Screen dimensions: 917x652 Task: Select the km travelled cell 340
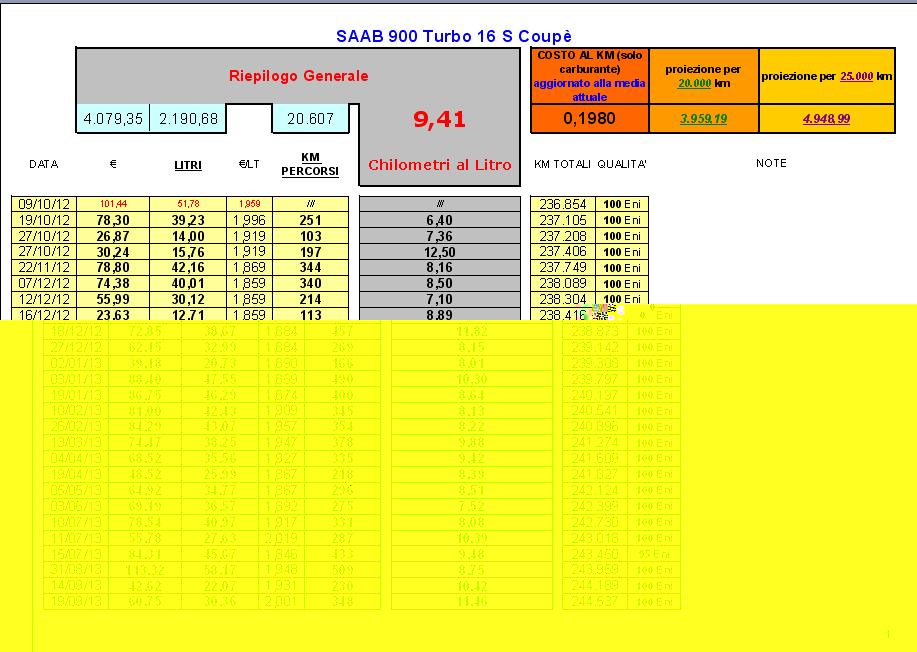point(311,284)
